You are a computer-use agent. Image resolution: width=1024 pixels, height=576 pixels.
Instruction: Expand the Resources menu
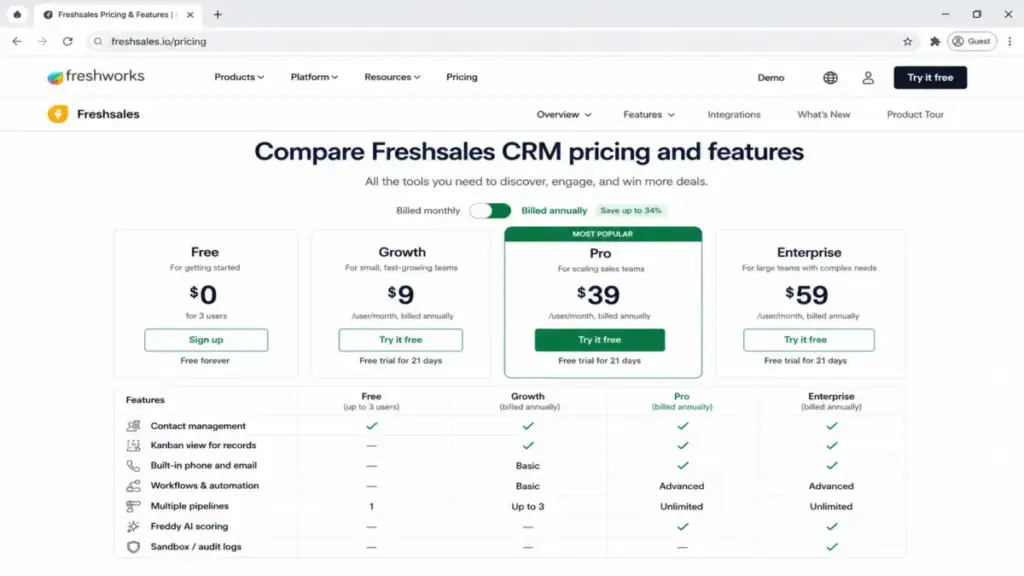point(392,77)
